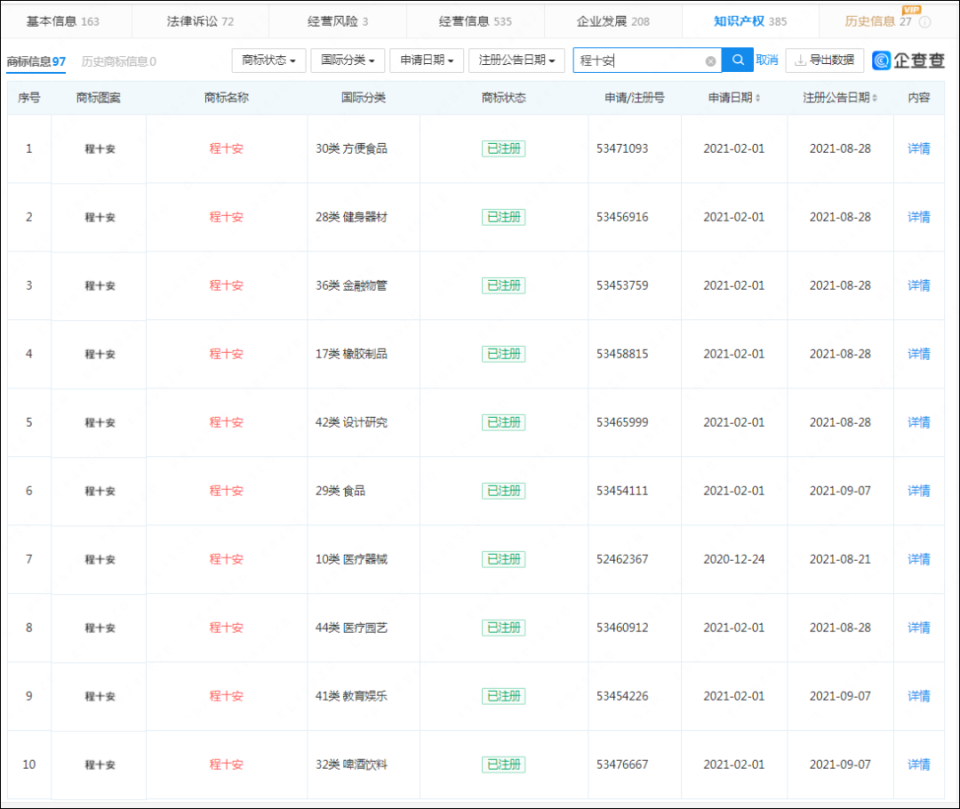
Task: Expand the 国际分类 dropdown filter
Action: coord(347,61)
